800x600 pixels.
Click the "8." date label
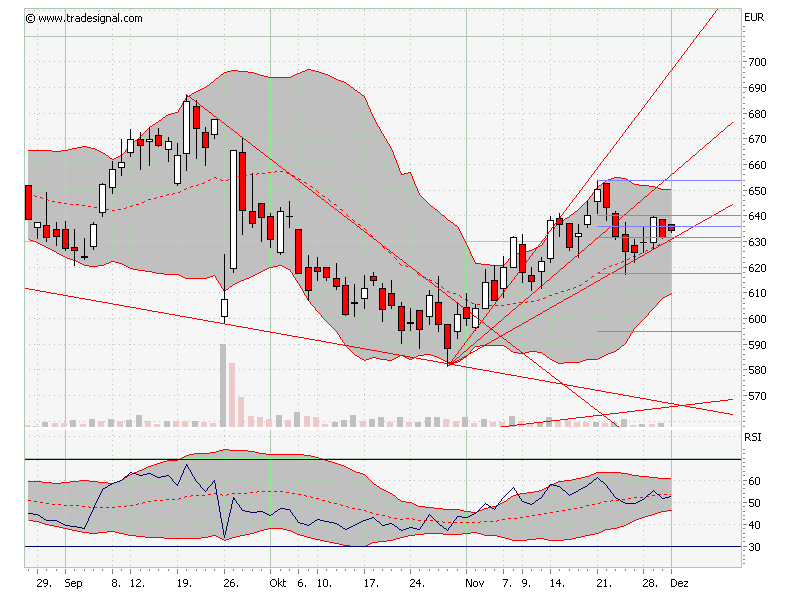tap(116, 583)
